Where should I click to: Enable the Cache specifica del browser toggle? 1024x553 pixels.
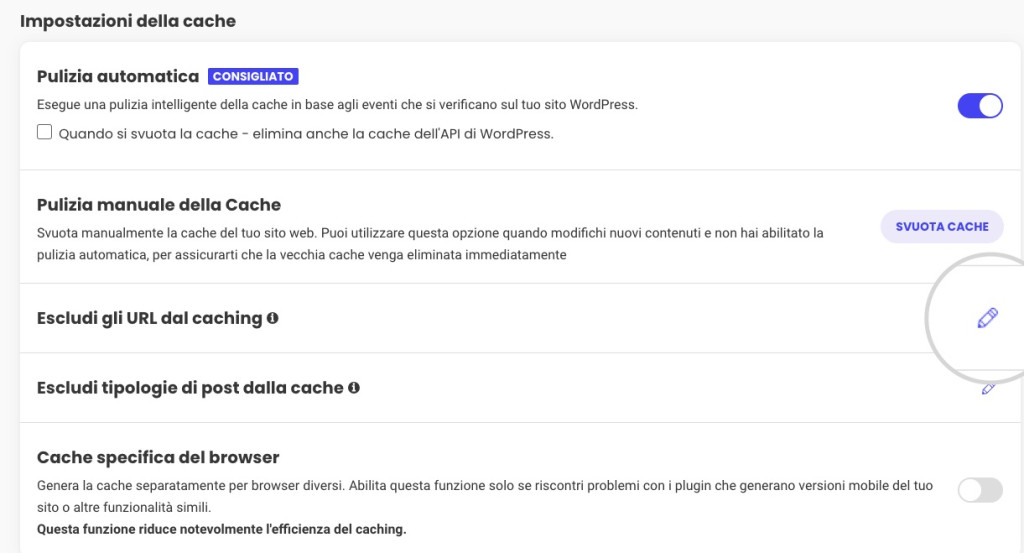pyautogui.click(x=980, y=490)
